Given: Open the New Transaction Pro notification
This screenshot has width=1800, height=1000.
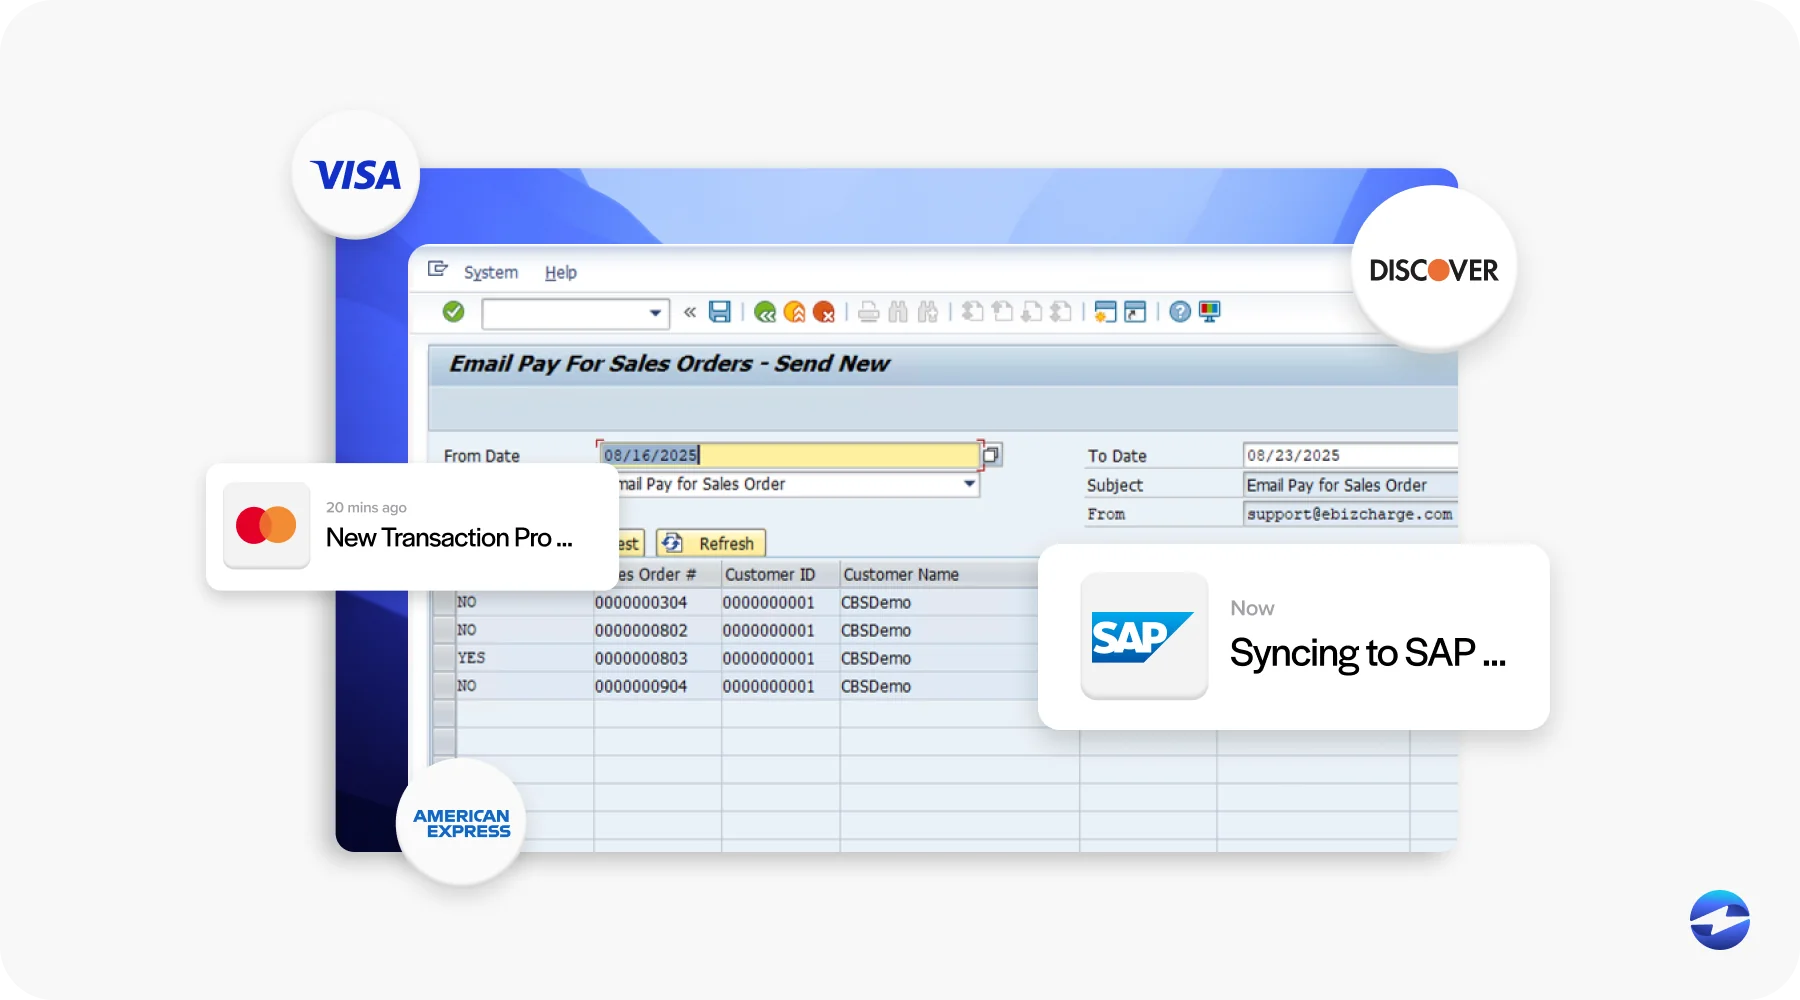Looking at the screenshot, I should (x=412, y=527).
